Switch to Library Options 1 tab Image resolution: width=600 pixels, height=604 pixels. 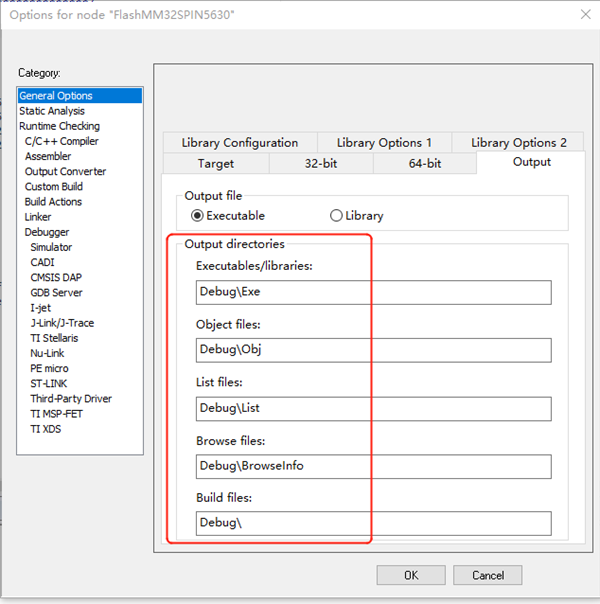384,143
